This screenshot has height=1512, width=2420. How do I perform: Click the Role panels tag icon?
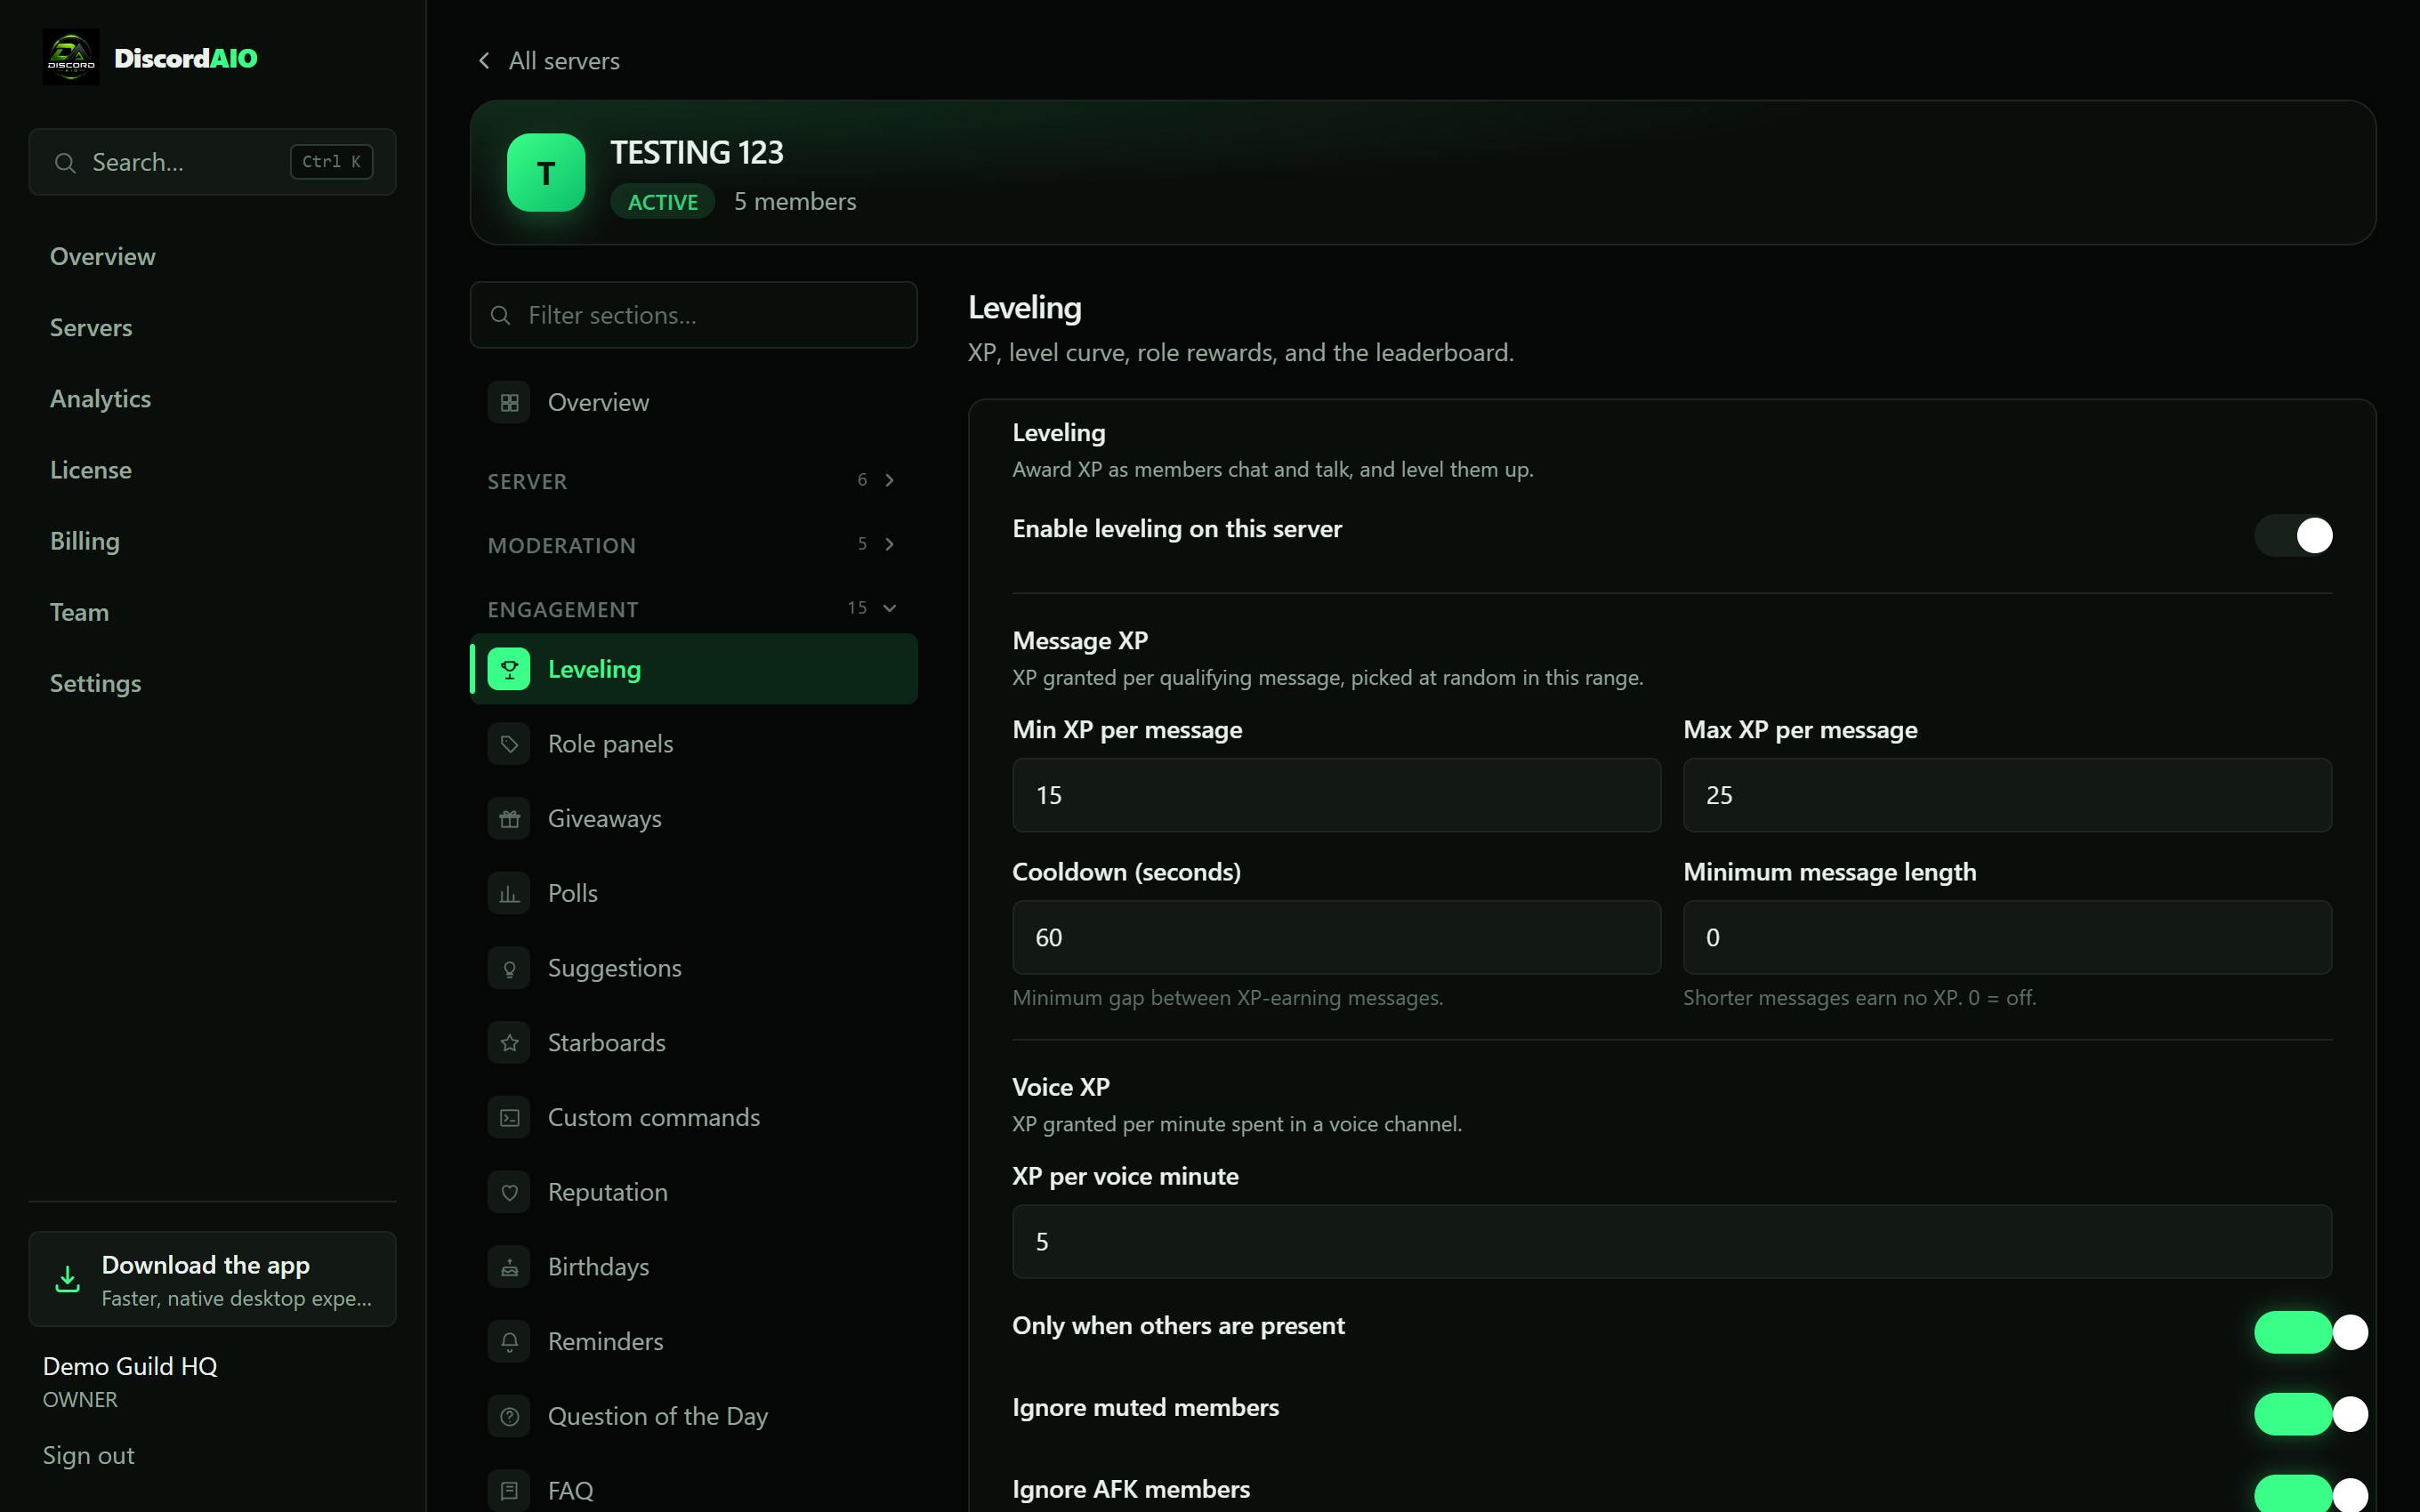(x=509, y=744)
